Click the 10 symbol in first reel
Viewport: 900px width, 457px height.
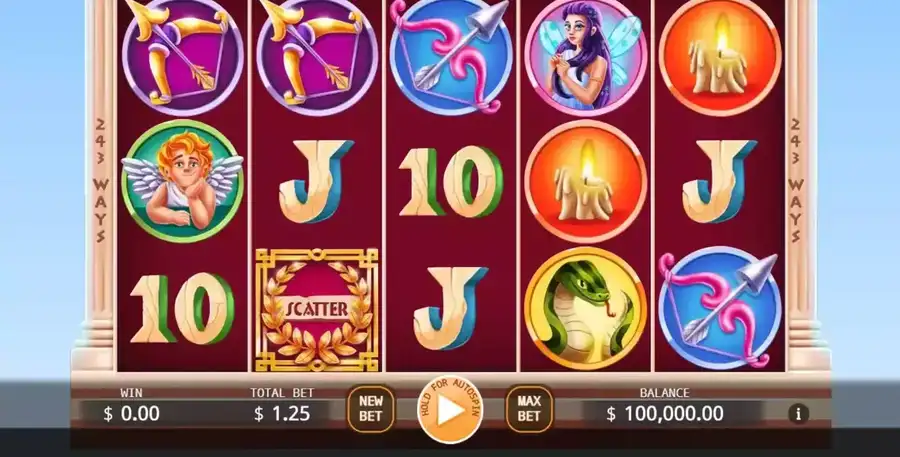tap(182, 309)
